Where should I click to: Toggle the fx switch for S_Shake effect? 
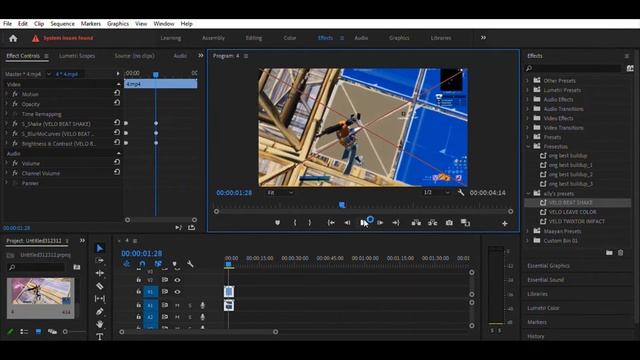click(15, 124)
